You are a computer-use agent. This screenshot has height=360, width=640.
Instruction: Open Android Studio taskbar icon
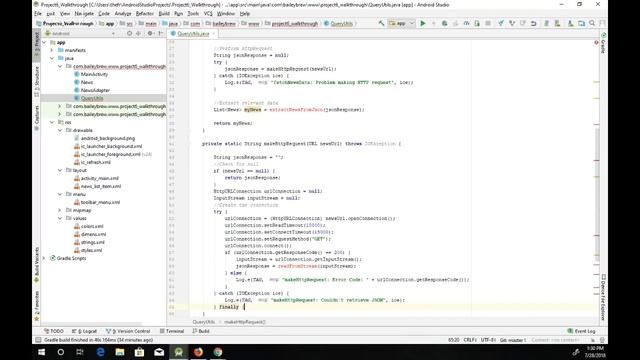(179, 352)
